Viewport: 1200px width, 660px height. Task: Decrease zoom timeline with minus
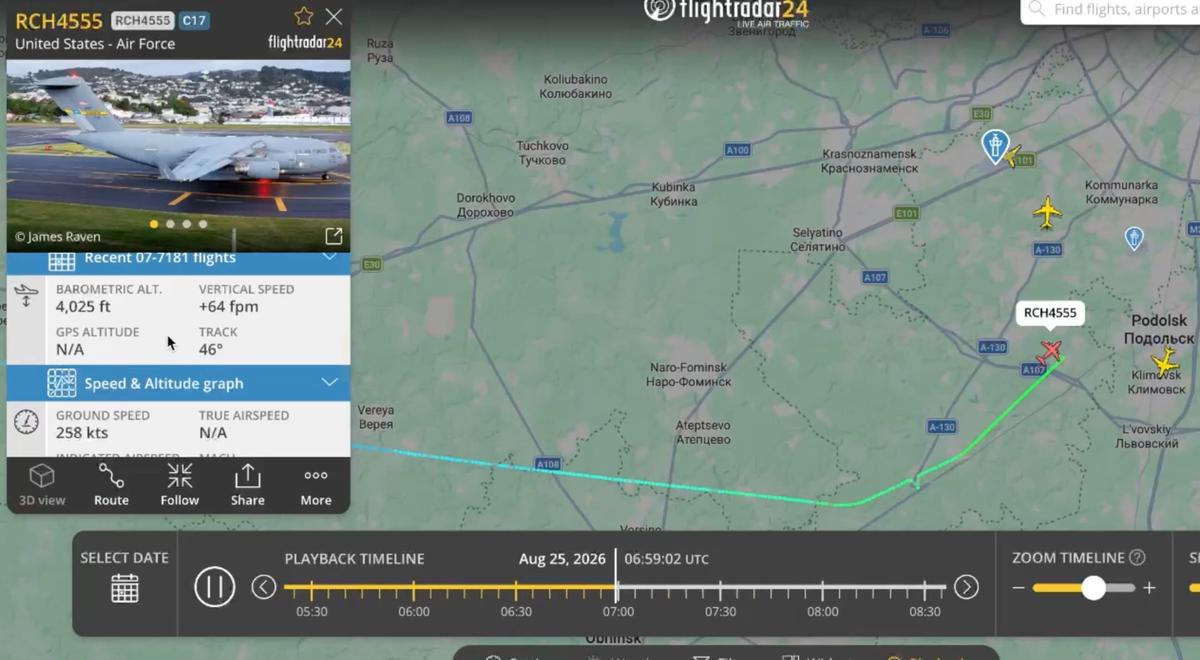[1018, 588]
